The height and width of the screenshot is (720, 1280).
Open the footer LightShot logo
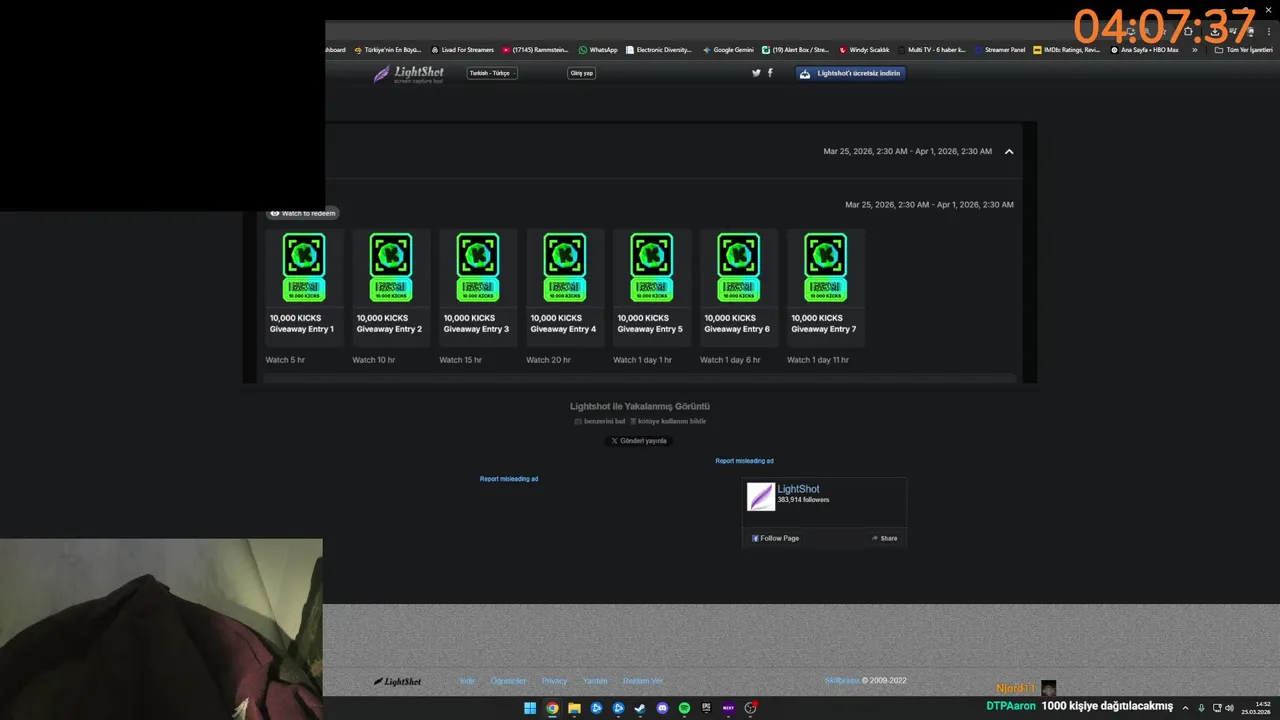[397, 682]
